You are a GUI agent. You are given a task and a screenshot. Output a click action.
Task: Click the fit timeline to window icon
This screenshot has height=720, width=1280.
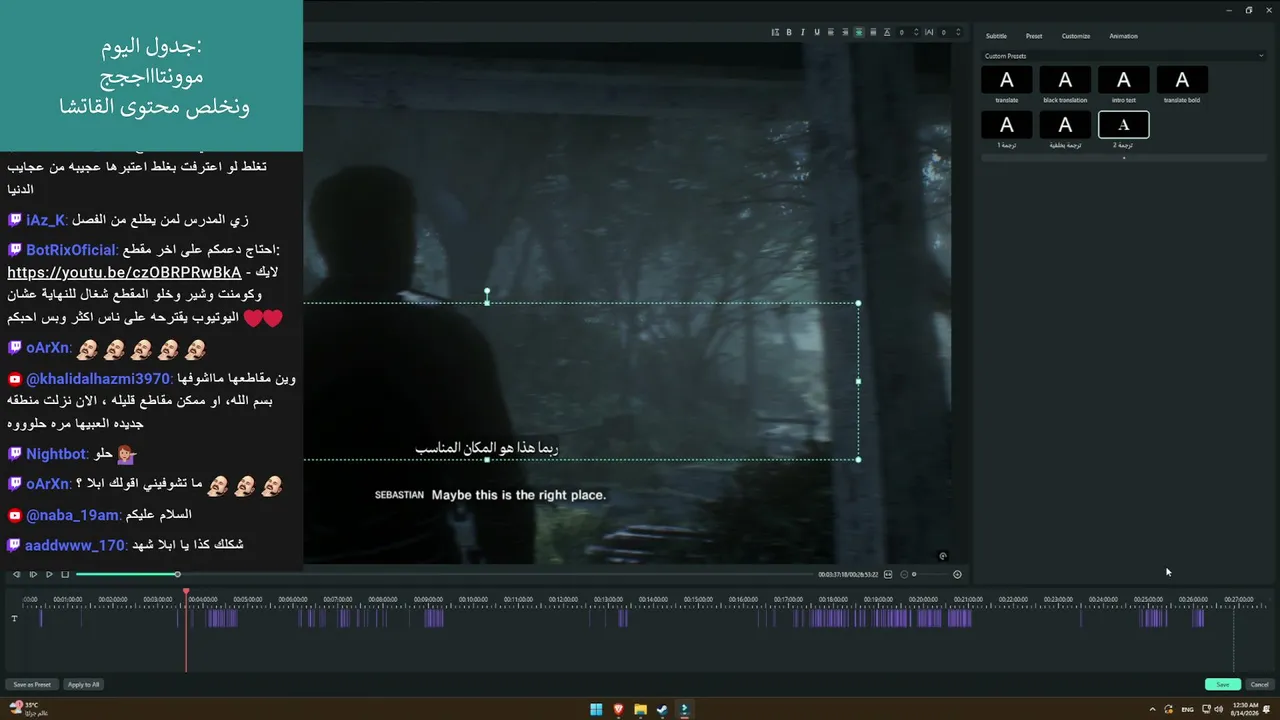click(x=888, y=574)
